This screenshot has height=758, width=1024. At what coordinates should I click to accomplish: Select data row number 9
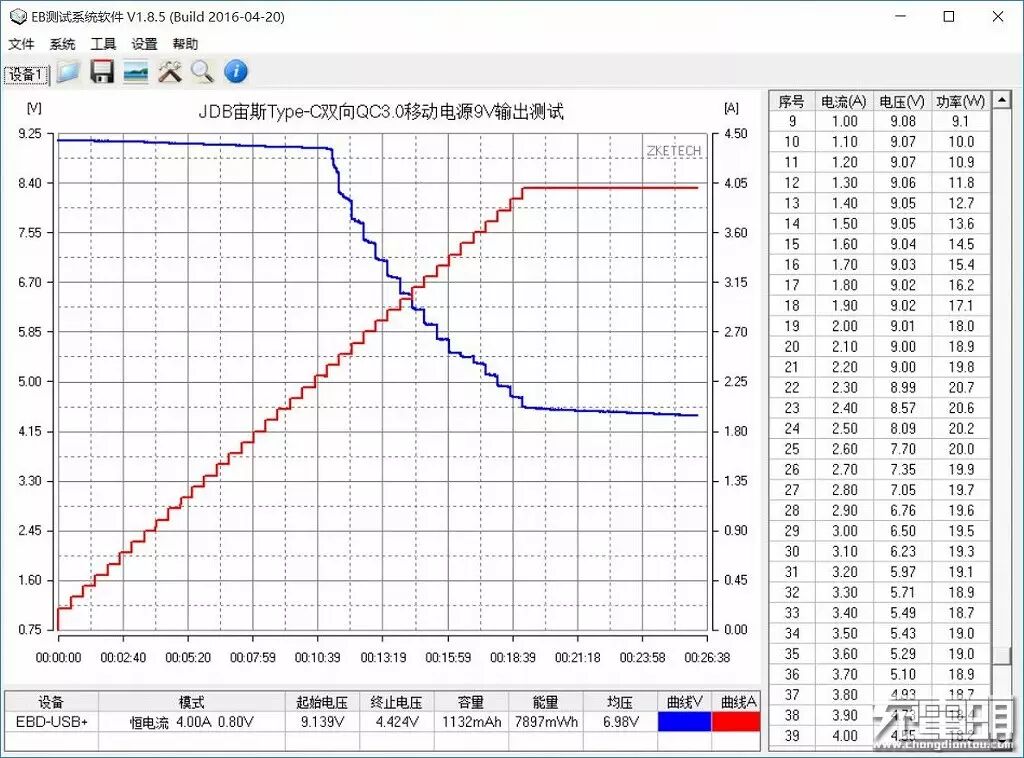click(x=880, y=121)
